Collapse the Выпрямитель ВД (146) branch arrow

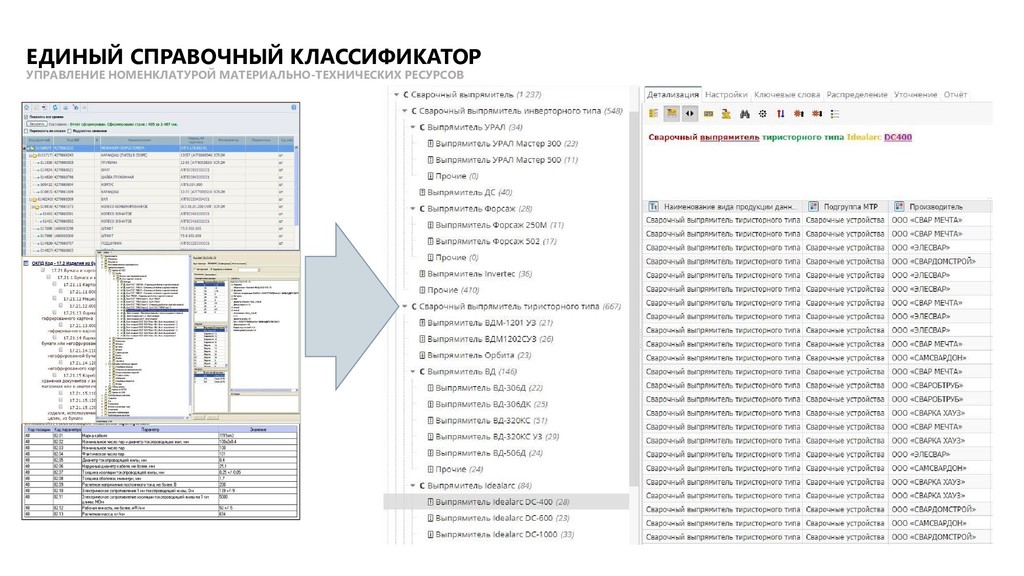413,372
